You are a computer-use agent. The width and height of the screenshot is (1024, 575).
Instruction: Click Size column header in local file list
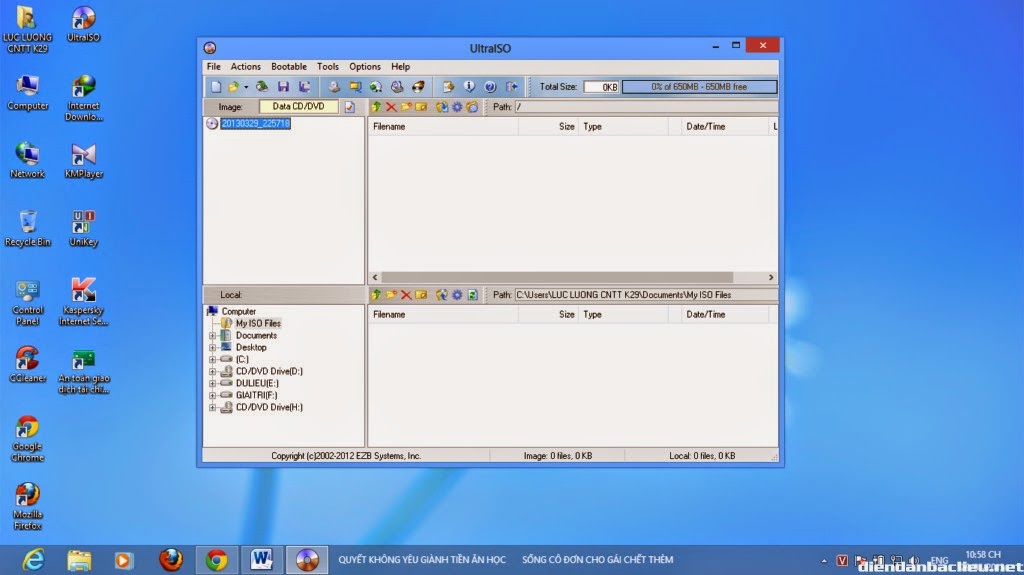[549, 314]
